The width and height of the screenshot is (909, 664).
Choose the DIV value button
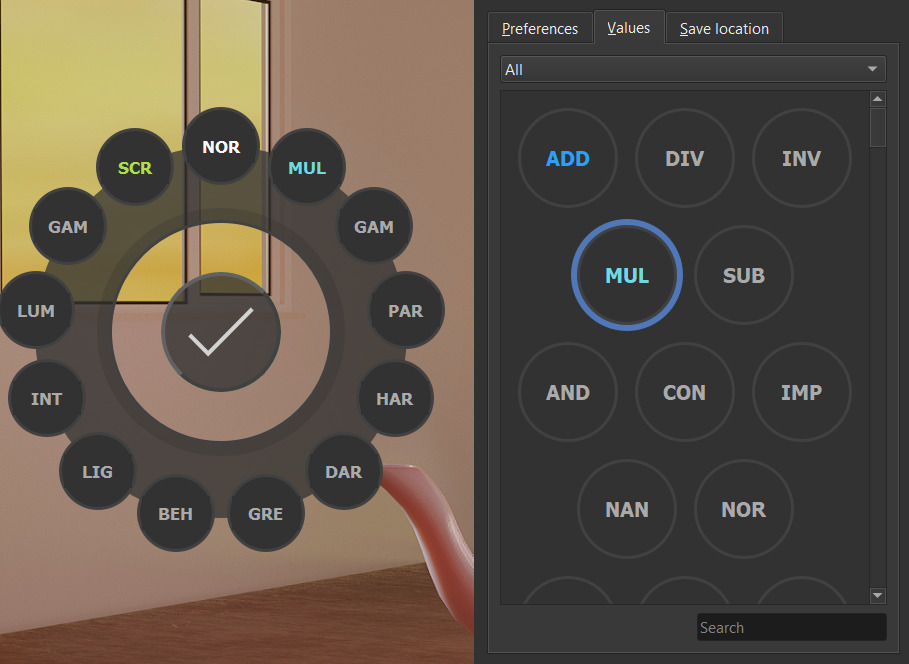[685, 158]
